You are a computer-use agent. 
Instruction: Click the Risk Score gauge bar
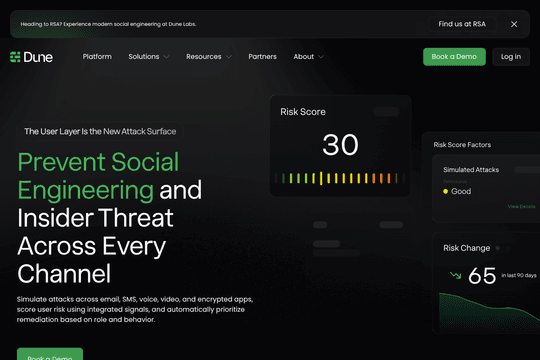click(340, 178)
